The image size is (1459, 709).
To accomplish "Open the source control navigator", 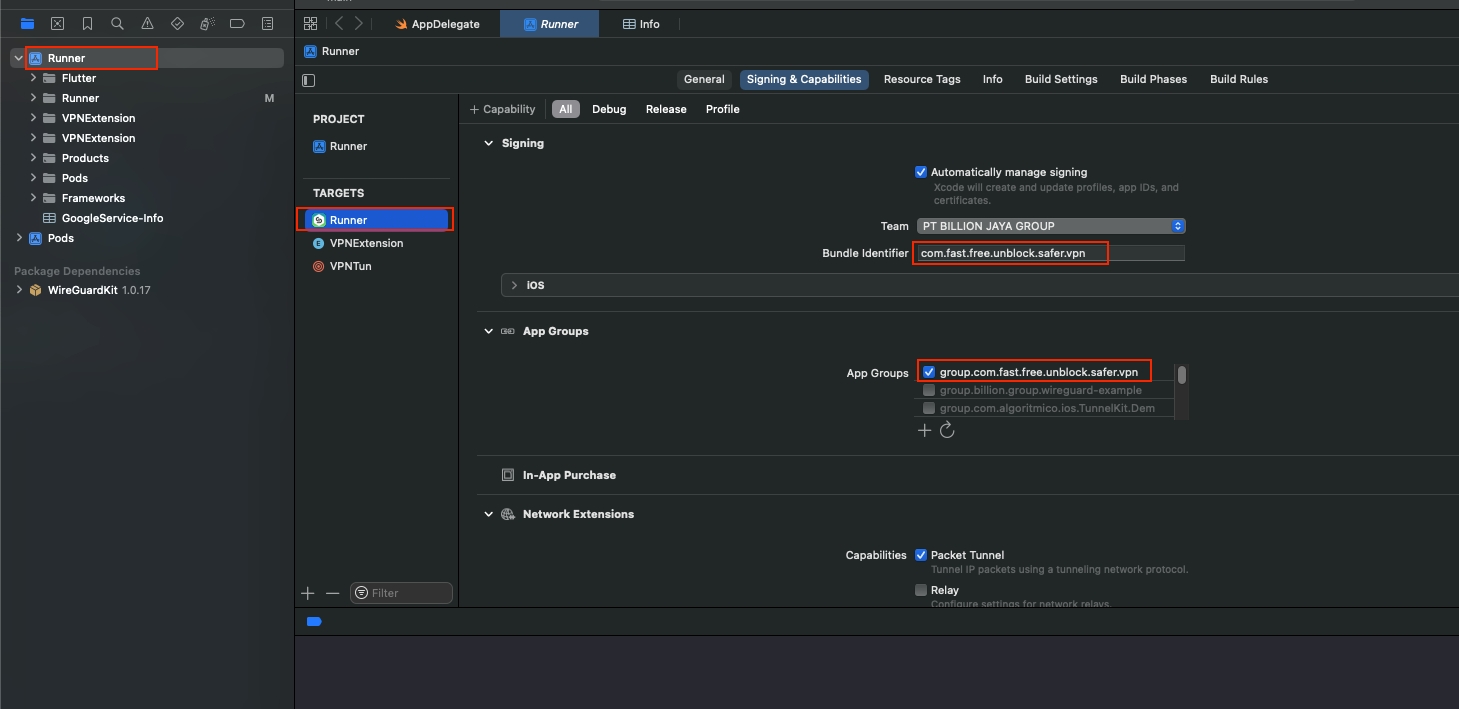I will tap(57, 23).
